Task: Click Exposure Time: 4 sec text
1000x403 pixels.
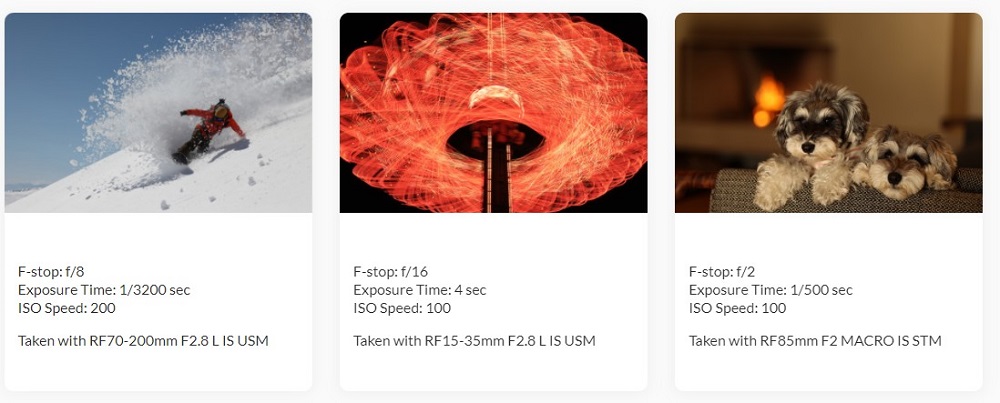Action: [x=420, y=290]
